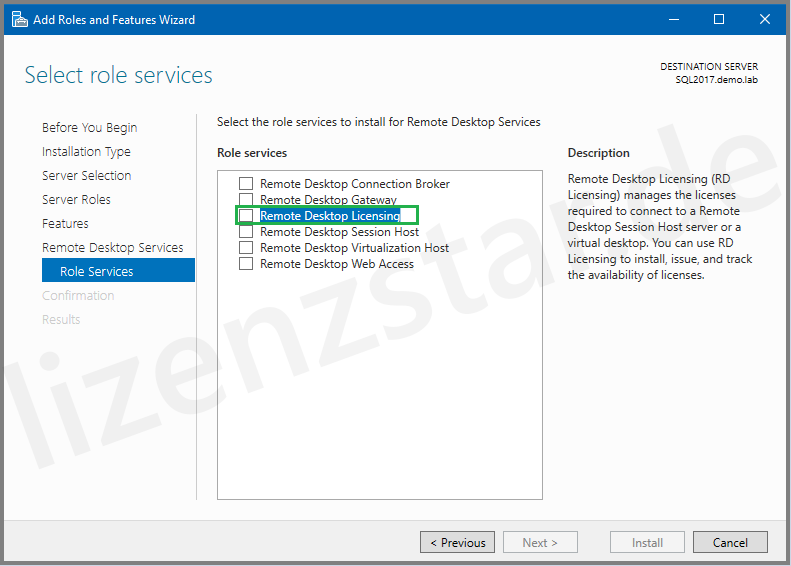This screenshot has width=791, height=566.
Task: Click the wizard icon in title bar
Action: [x=19, y=19]
